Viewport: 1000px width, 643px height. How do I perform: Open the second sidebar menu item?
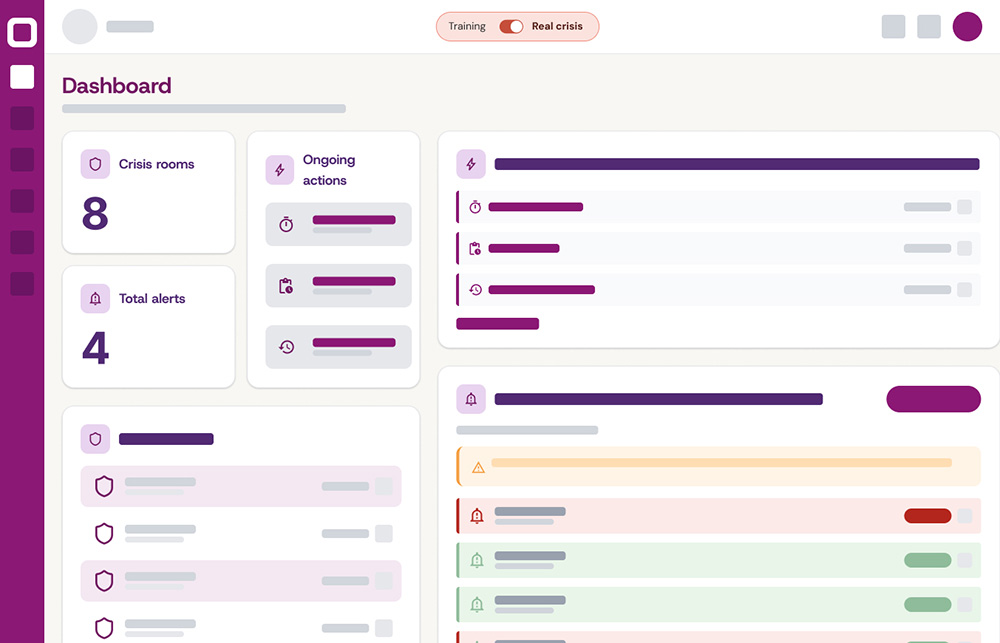(x=22, y=118)
